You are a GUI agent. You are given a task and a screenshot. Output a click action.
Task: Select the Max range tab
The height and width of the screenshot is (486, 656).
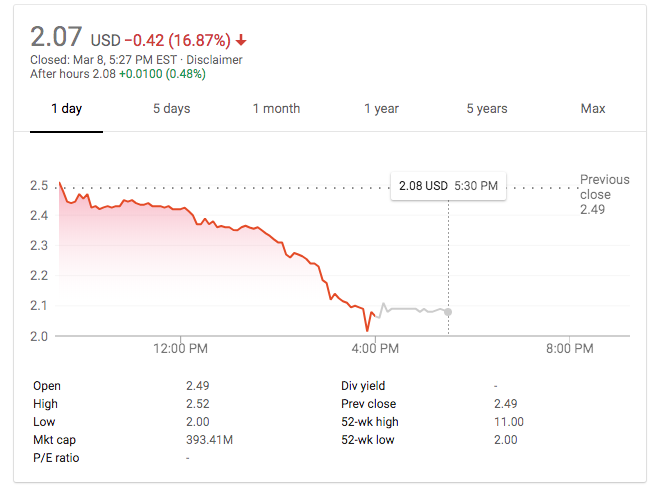click(x=593, y=108)
